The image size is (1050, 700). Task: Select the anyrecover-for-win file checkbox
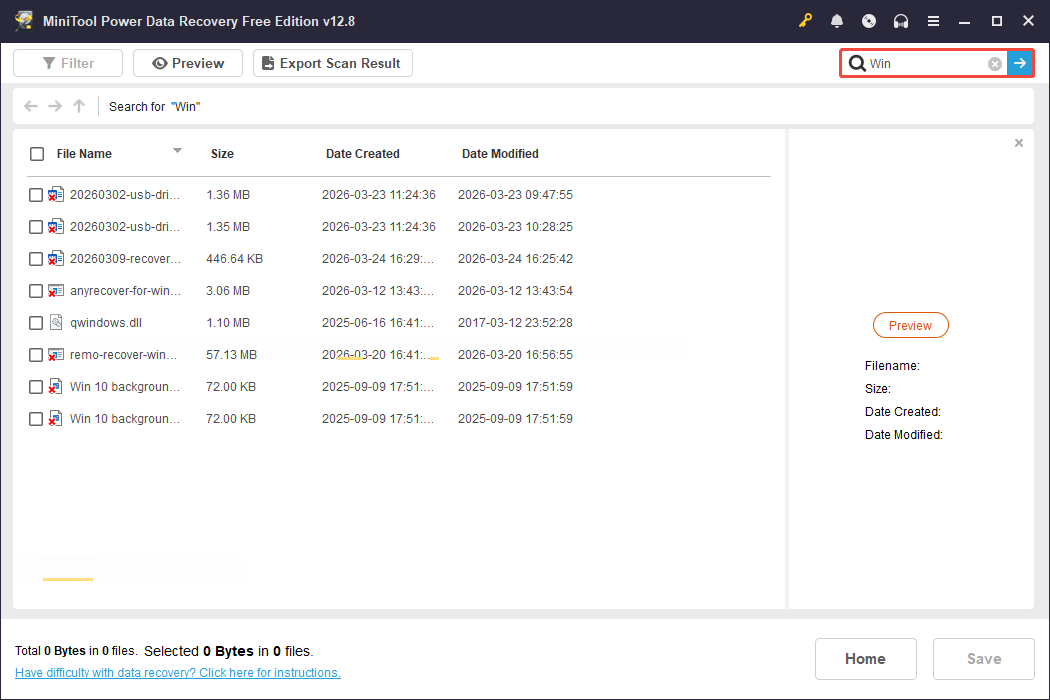tap(35, 290)
